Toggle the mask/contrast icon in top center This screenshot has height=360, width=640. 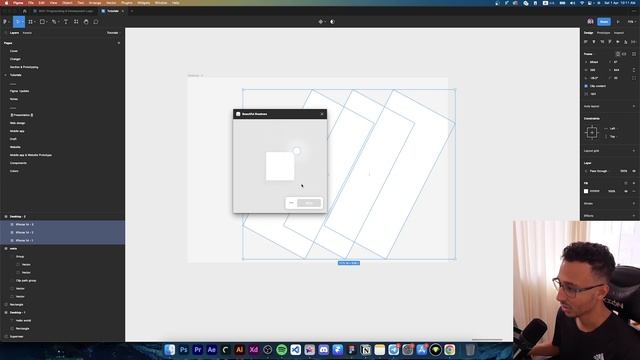[332, 22]
